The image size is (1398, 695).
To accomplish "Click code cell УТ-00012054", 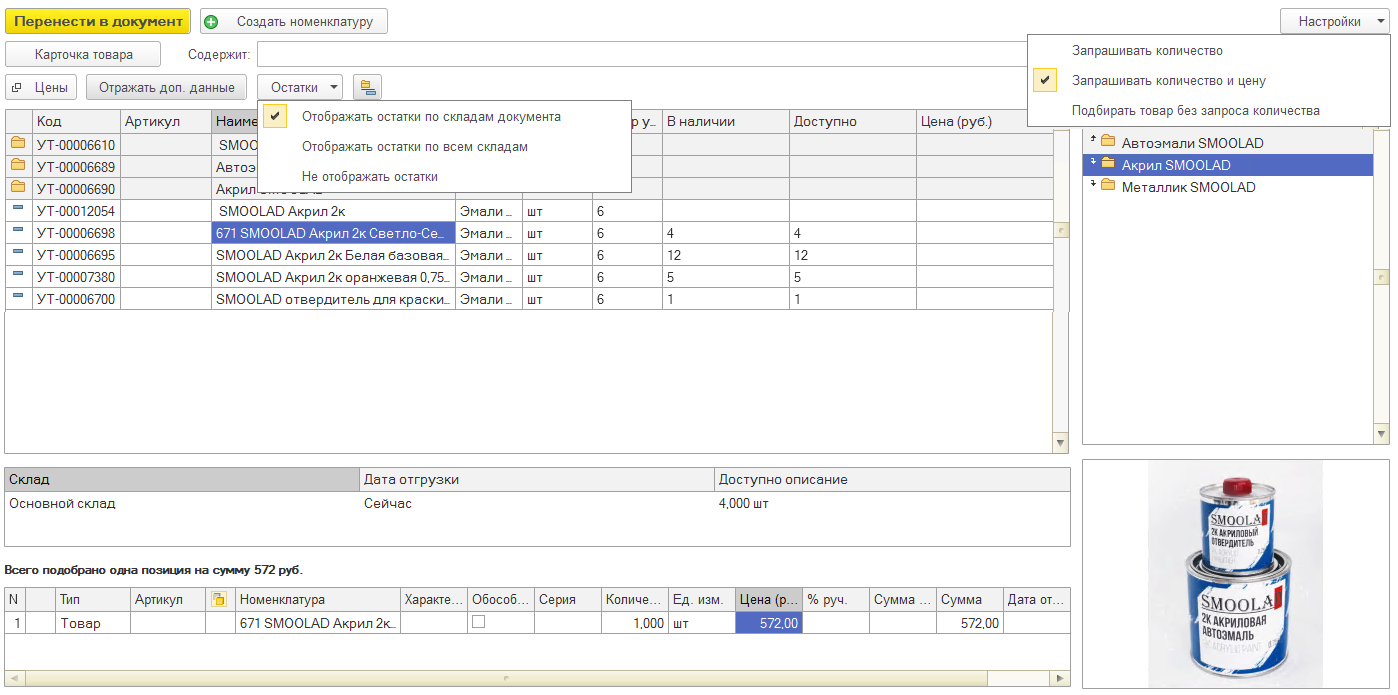I will [x=76, y=211].
